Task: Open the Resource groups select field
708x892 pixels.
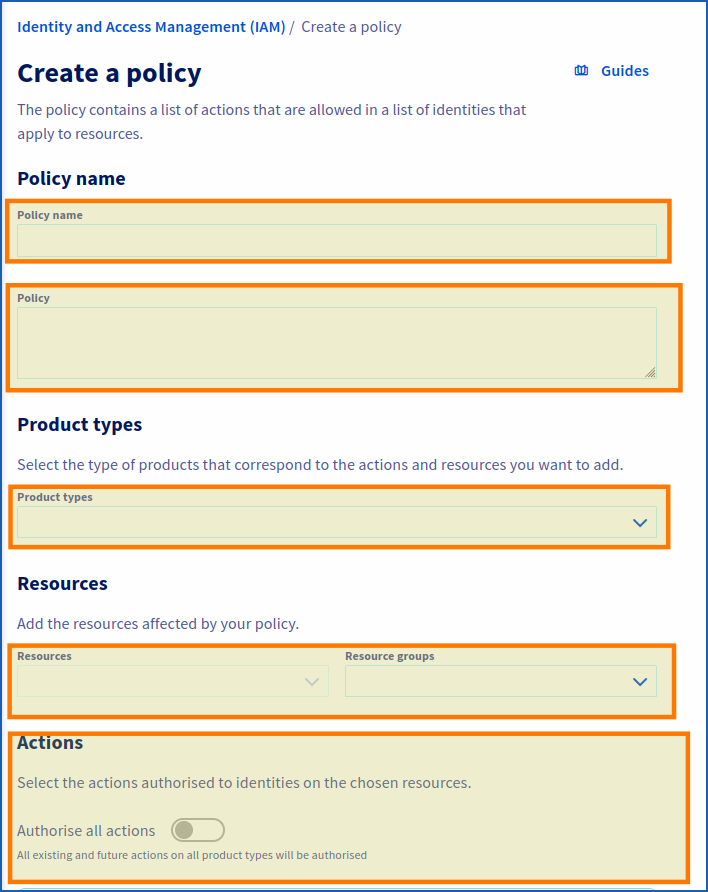Action: pos(490,681)
